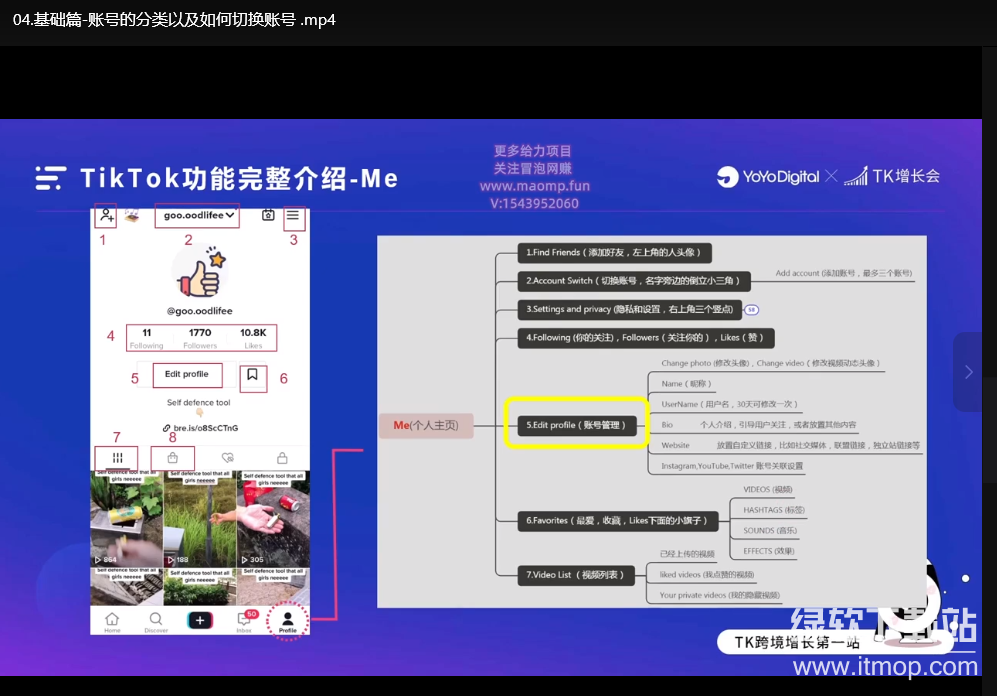Tap the Discover search icon

[156, 621]
